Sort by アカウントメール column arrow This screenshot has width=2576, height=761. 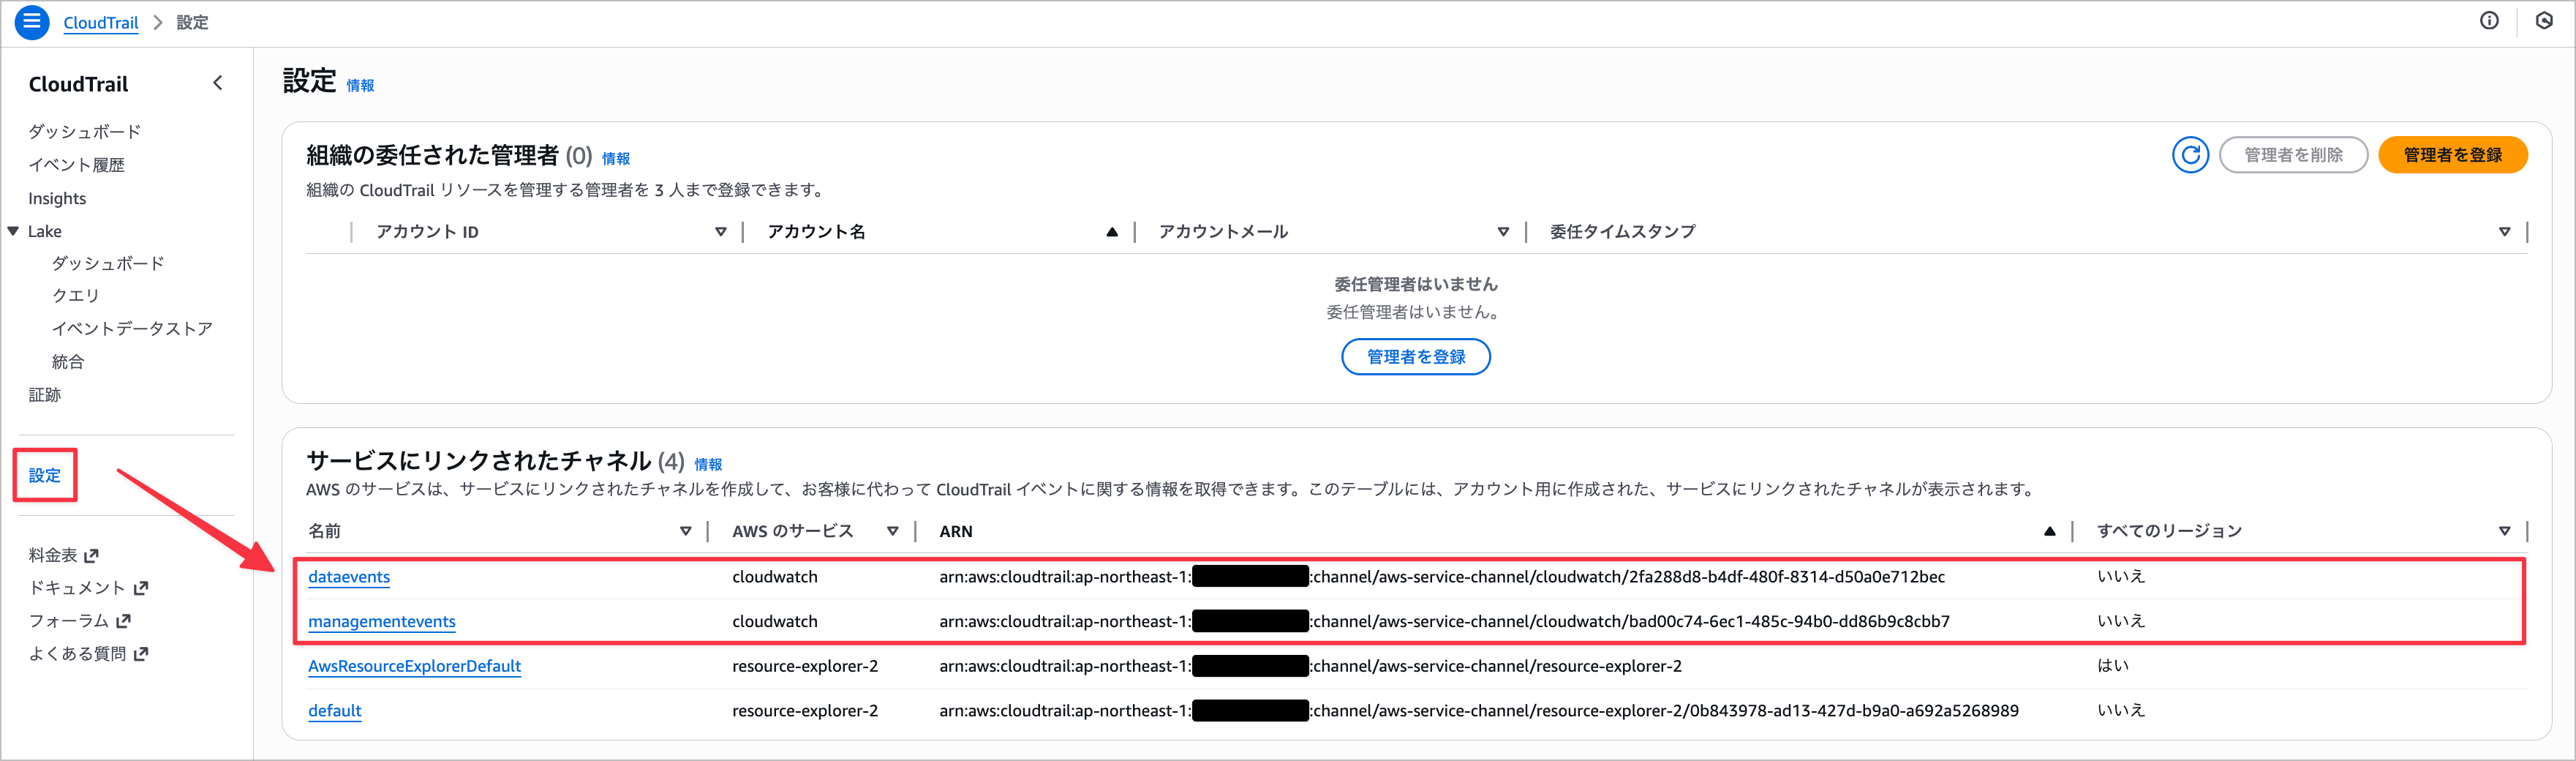coord(1503,232)
